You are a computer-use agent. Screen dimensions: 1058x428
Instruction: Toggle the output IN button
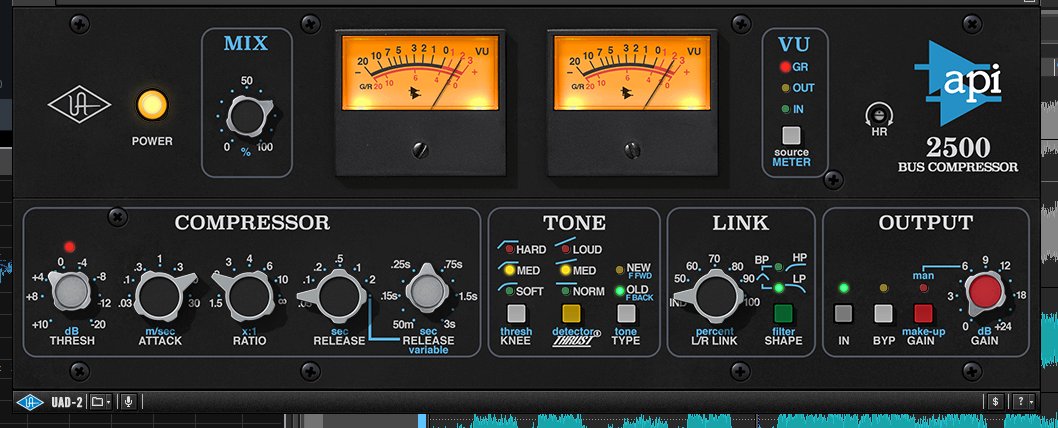pyautogui.click(x=843, y=314)
